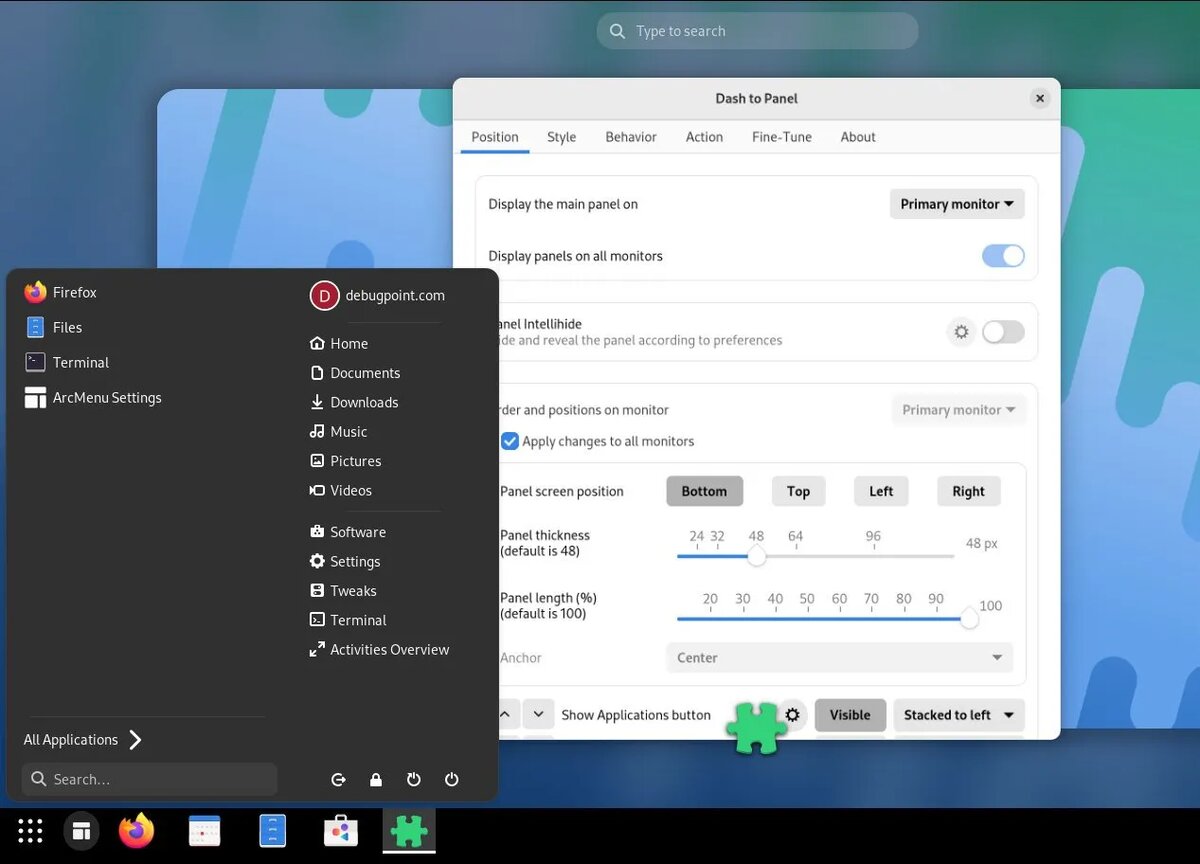The image size is (1200, 864).
Task: Open the Show Applications button settings gear
Action: (793, 715)
